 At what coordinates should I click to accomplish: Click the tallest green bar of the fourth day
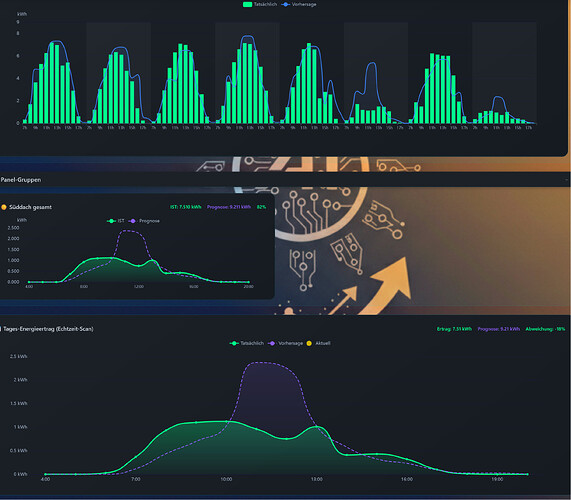point(245,83)
